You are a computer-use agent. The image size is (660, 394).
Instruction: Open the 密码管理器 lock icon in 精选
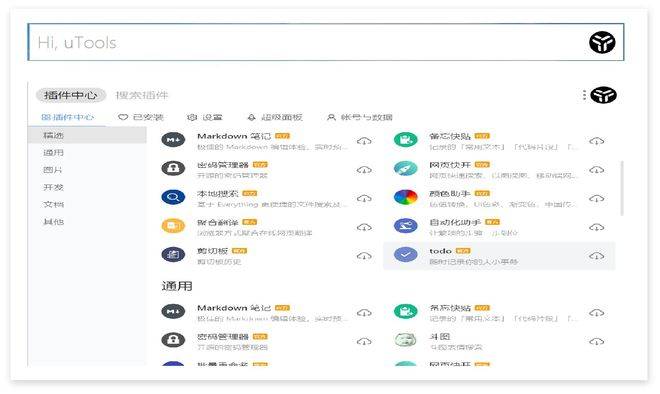click(x=173, y=168)
